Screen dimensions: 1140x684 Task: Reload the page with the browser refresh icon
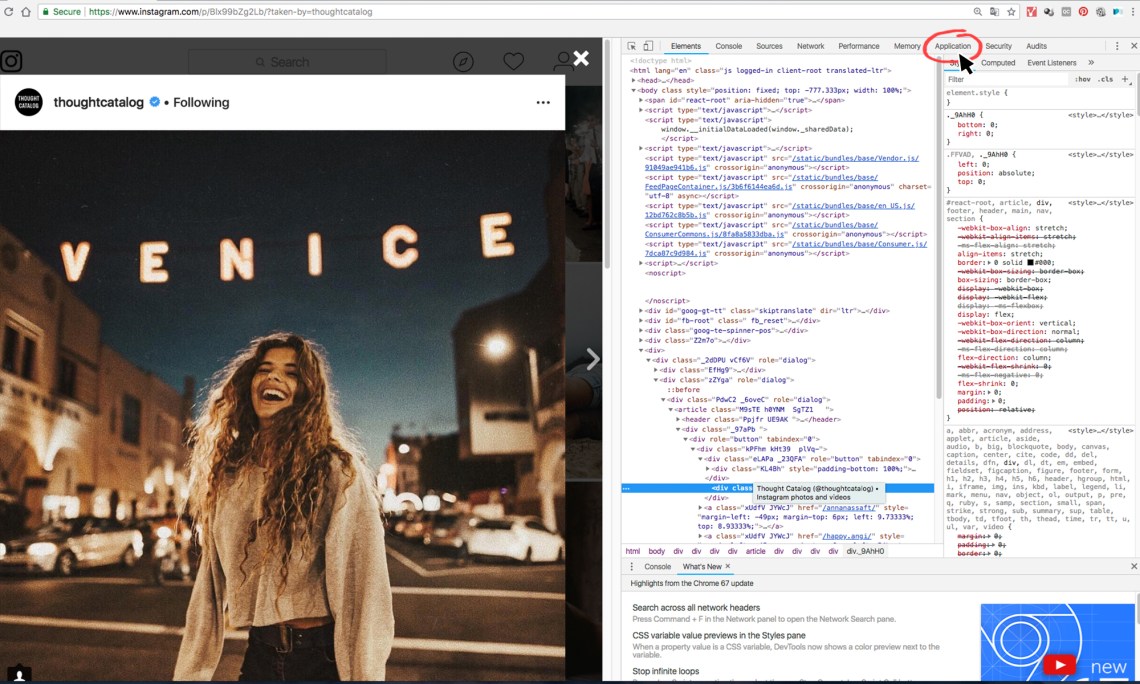[9, 12]
